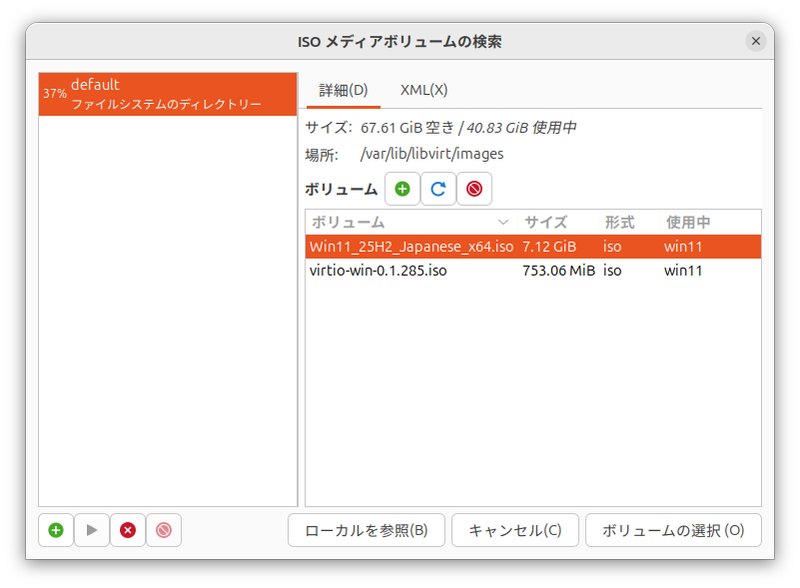Viewport: 800px width, 588px height.
Task: Close the ISO media volume search dialog
Action: coord(756,41)
